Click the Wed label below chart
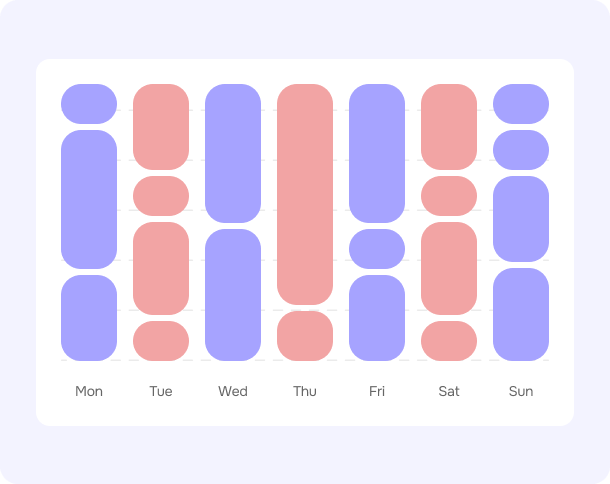This screenshot has width=610, height=484. (x=233, y=391)
